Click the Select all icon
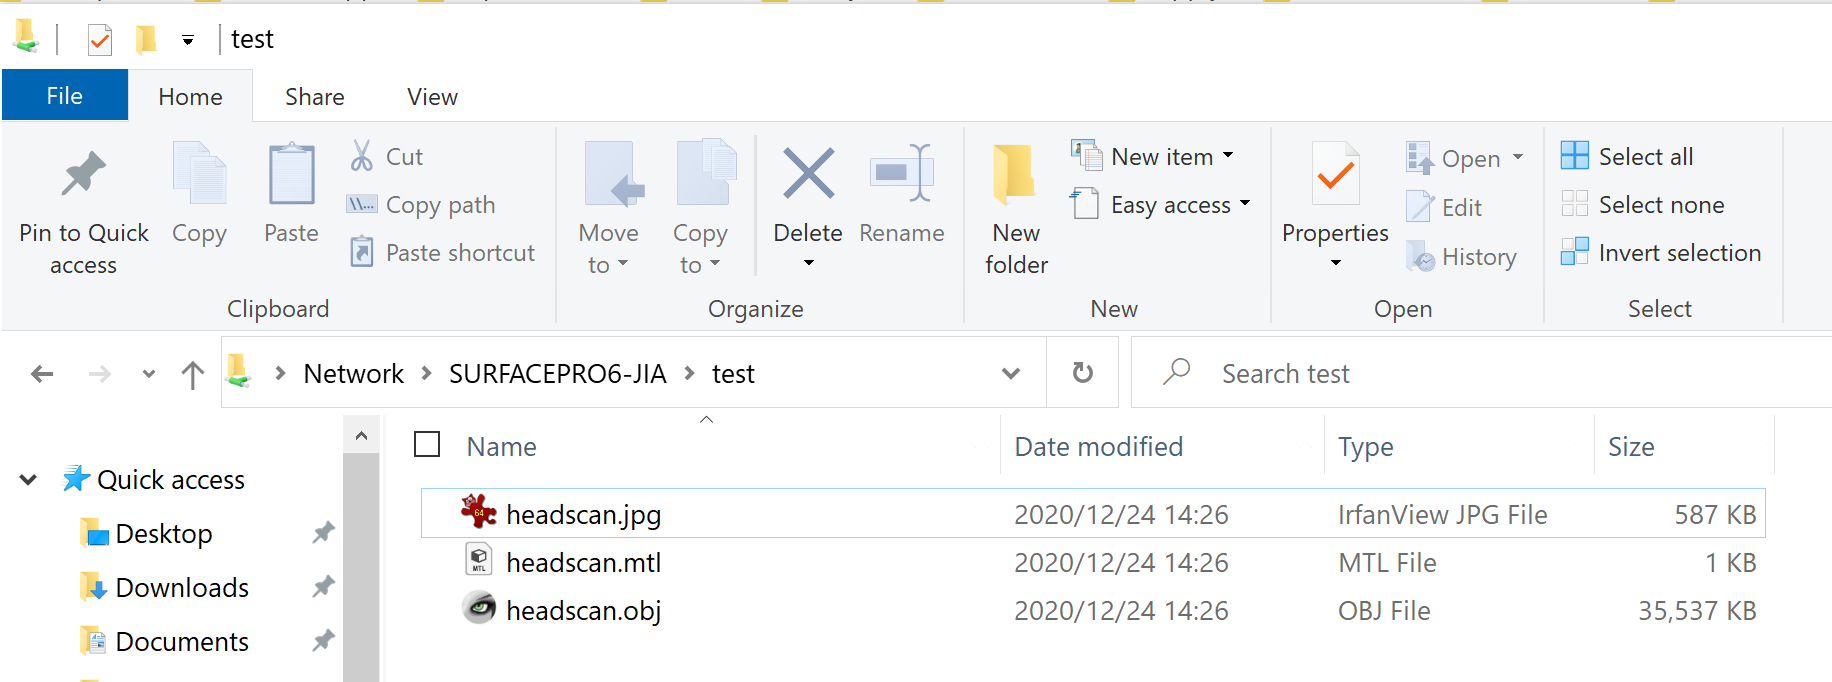 (x=1574, y=155)
